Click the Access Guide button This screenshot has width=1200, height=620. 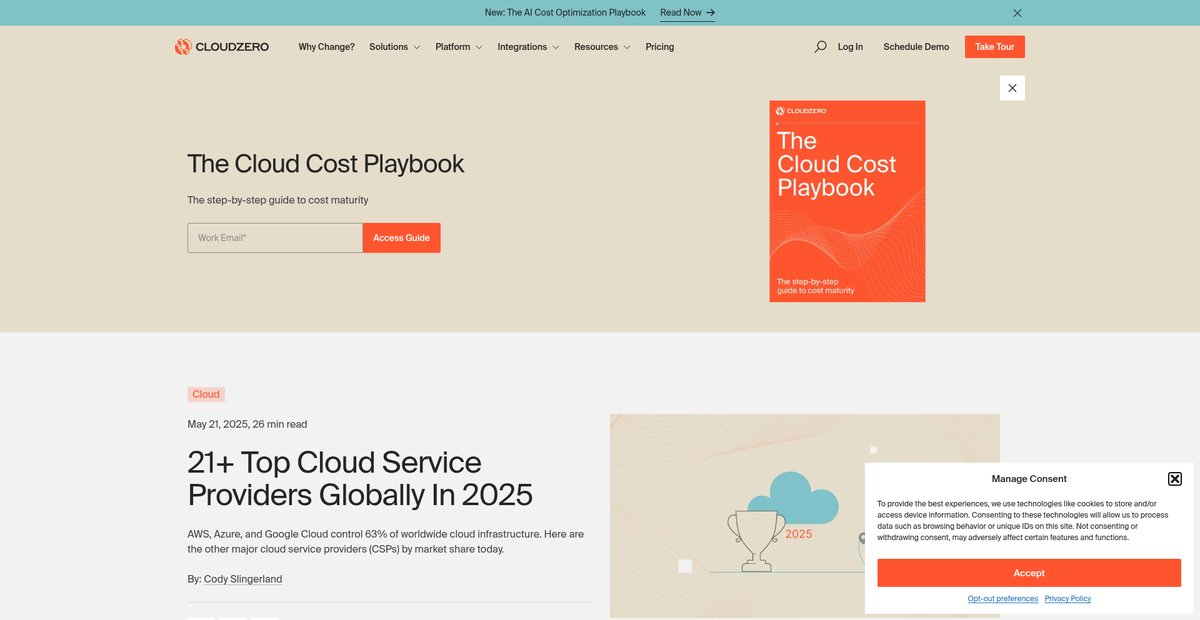[401, 238]
